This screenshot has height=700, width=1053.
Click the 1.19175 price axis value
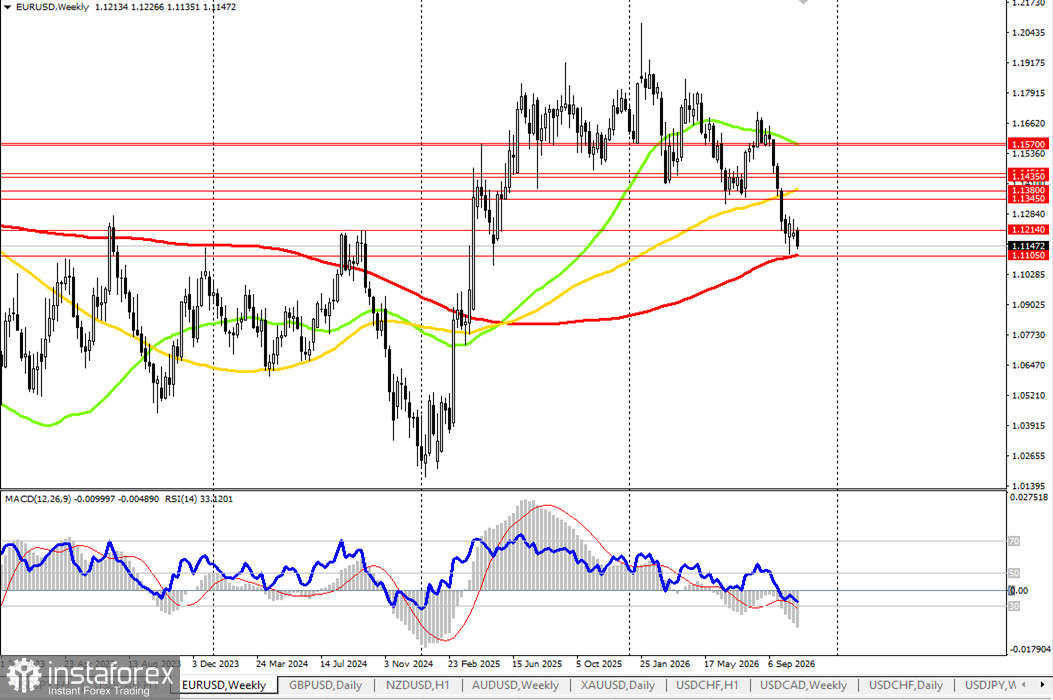pyautogui.click(x=1028, y=62)
